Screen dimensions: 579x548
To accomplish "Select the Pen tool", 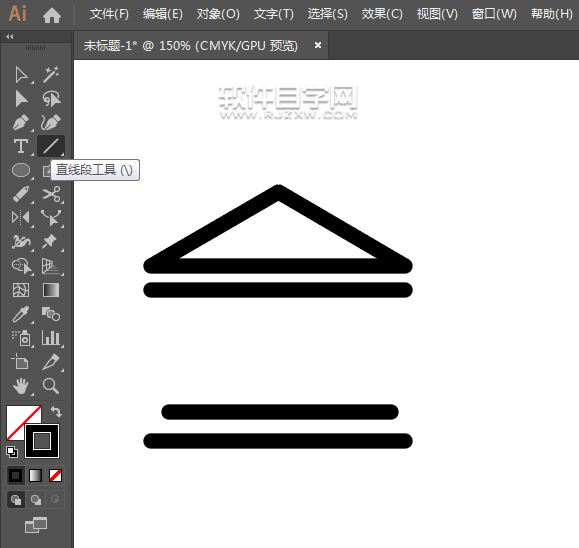I will point(21,123).
